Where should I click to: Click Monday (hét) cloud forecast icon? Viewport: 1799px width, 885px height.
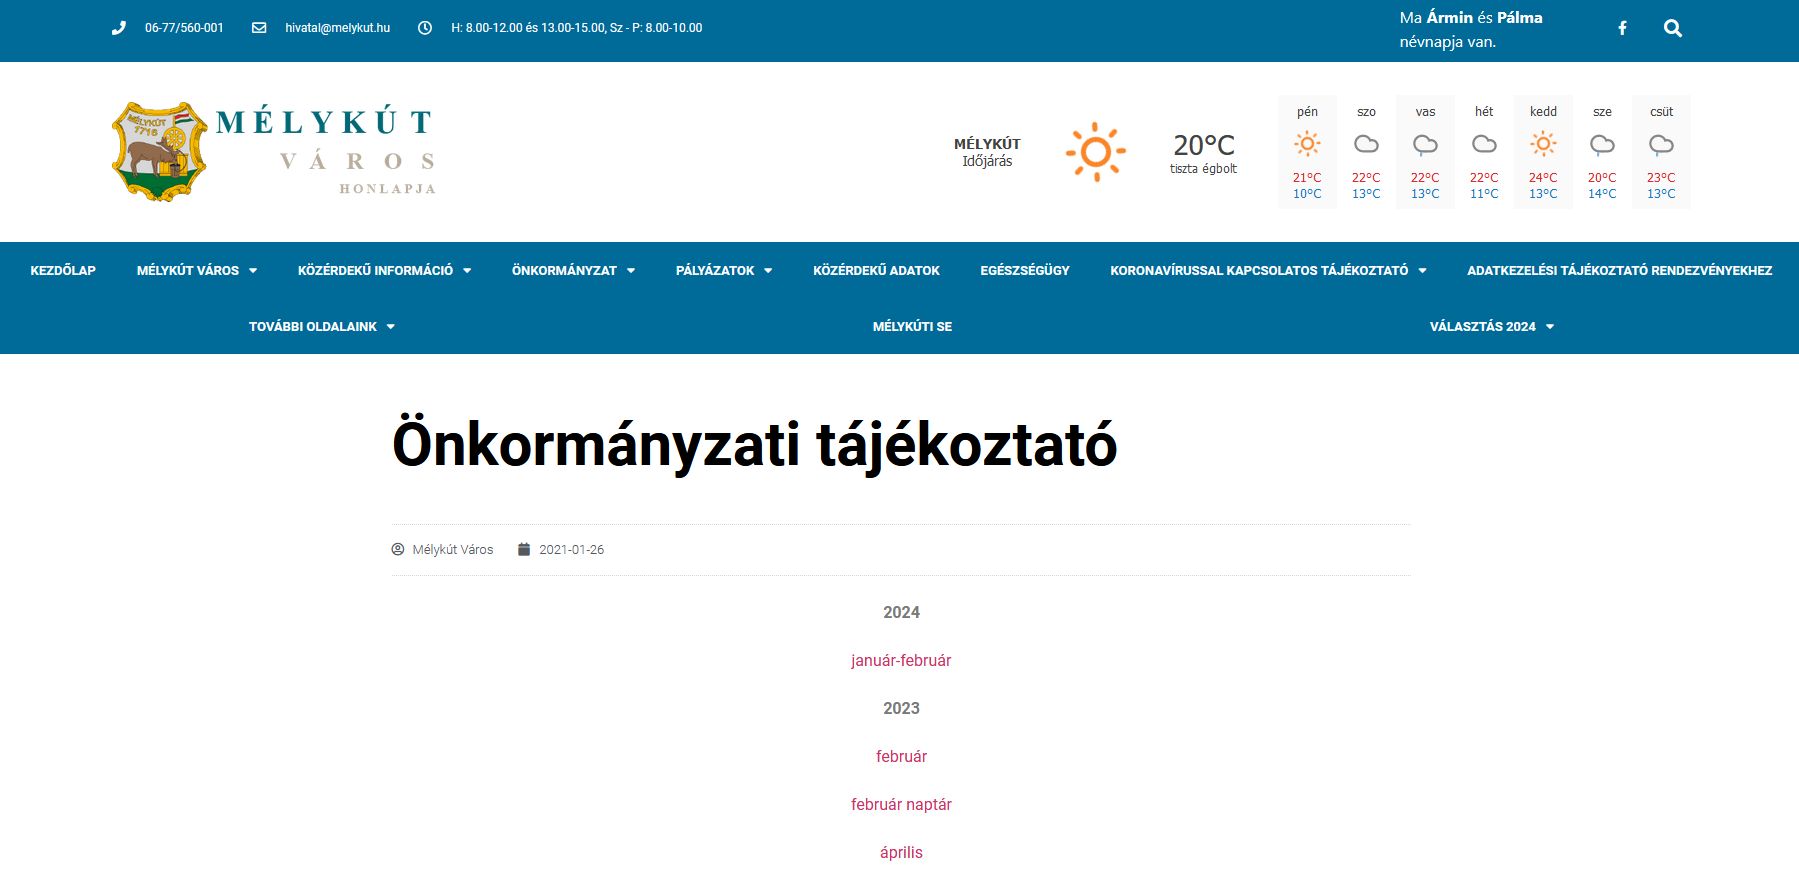pyautogui.click(x=1484, y=144)
